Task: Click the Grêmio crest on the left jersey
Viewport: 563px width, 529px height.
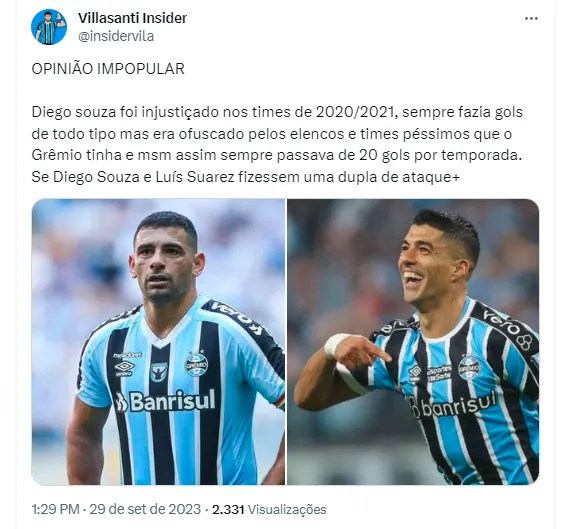Action: click(x=196, y=364)
